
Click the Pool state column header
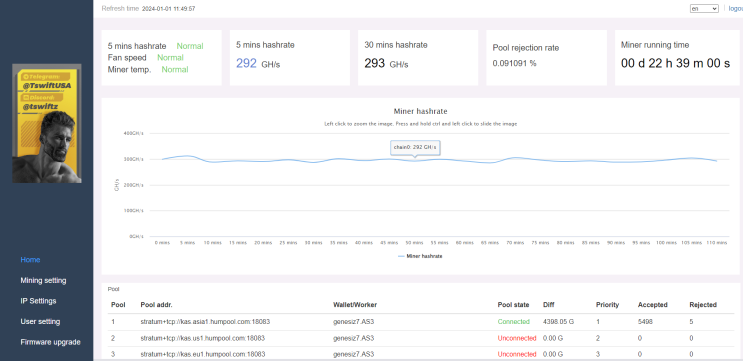point(513,305)
